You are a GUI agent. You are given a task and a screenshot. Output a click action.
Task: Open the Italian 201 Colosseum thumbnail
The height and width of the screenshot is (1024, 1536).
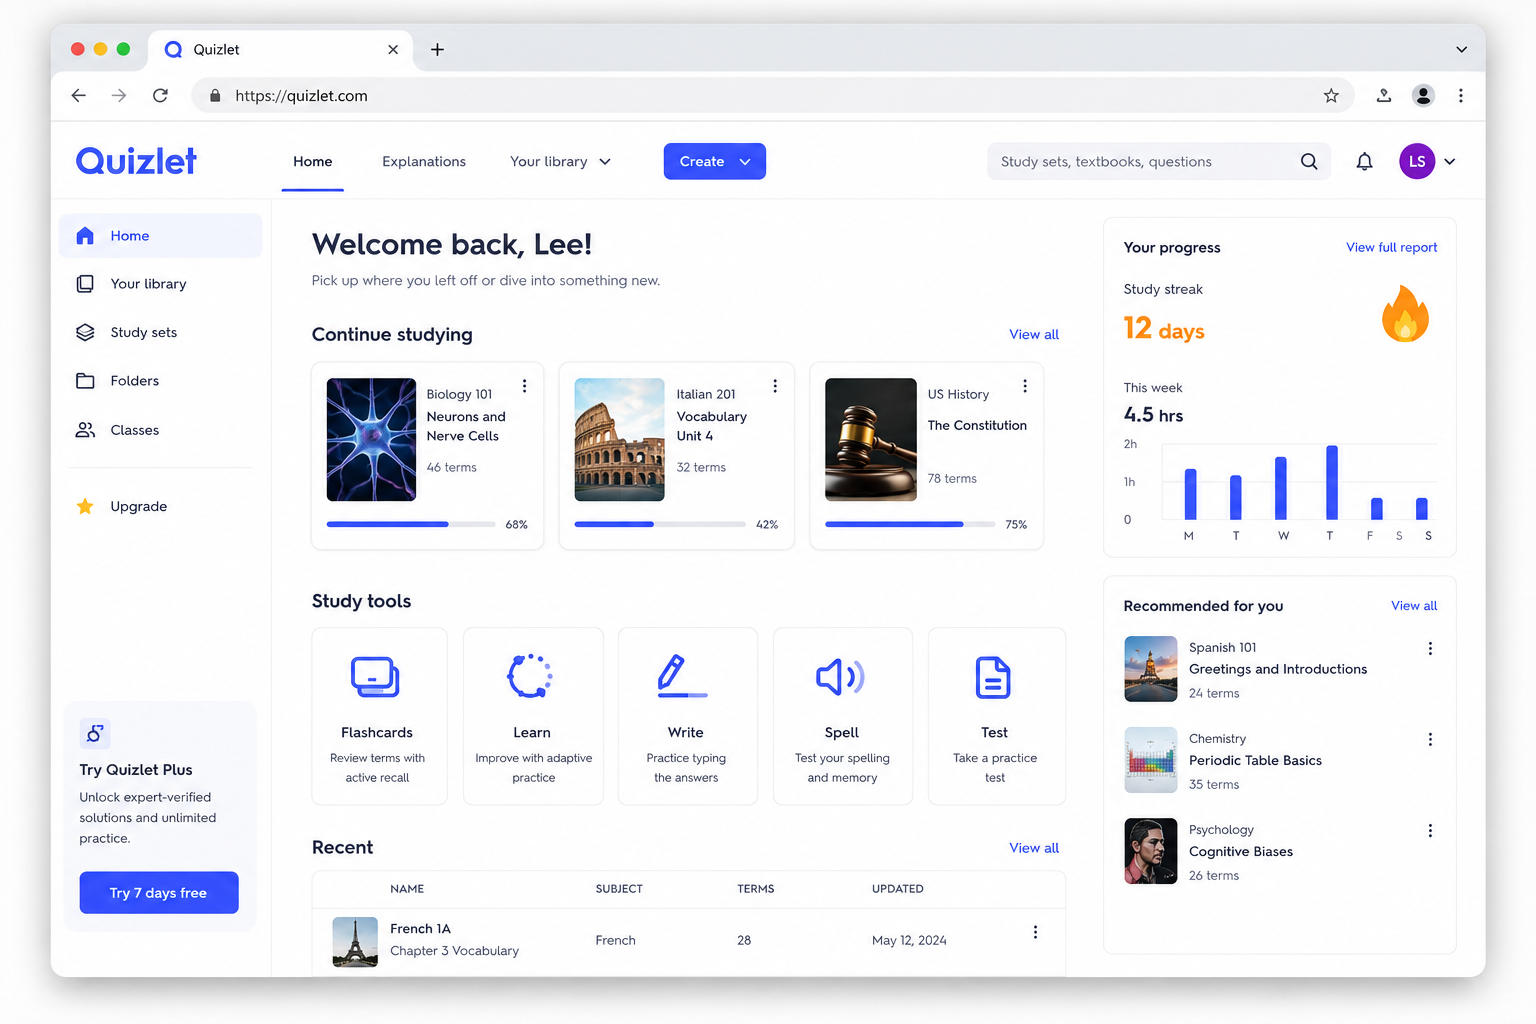point(620,439)
